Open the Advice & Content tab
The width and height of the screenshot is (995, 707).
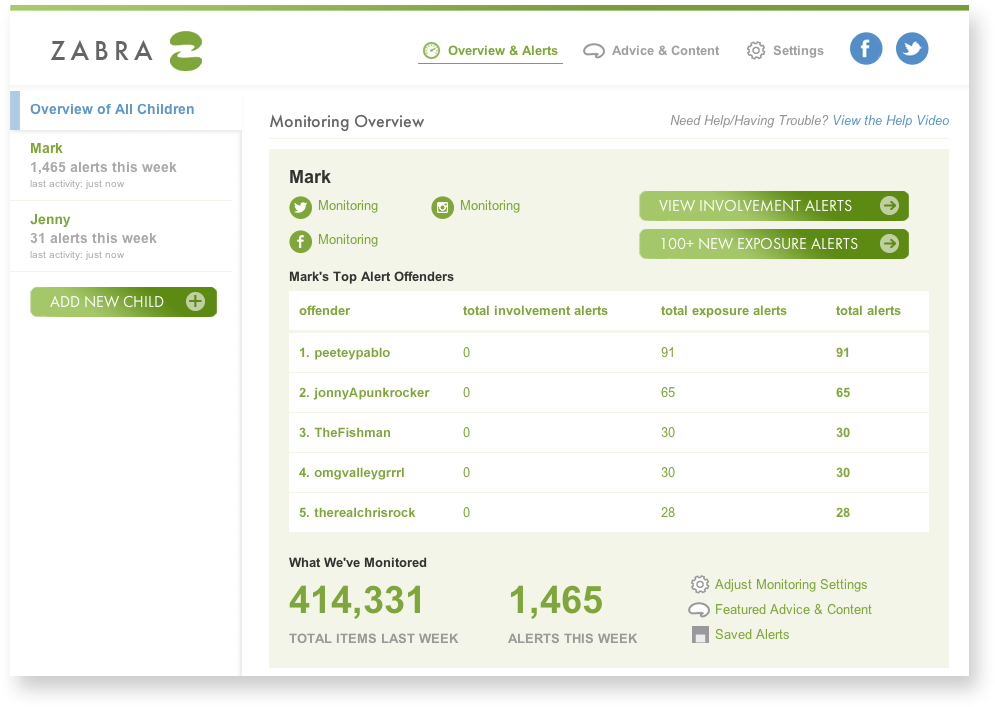point(651,51)
